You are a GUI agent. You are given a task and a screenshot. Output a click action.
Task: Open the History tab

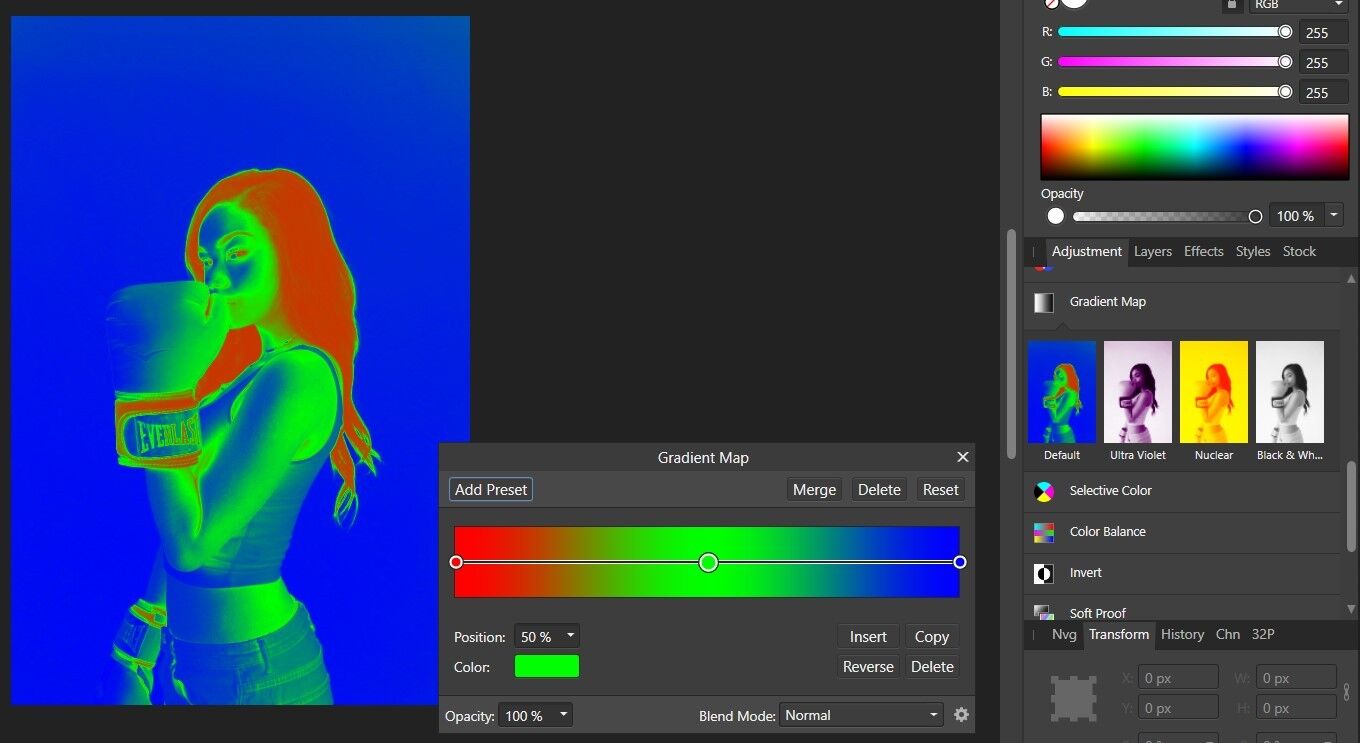coord(1182,634)
